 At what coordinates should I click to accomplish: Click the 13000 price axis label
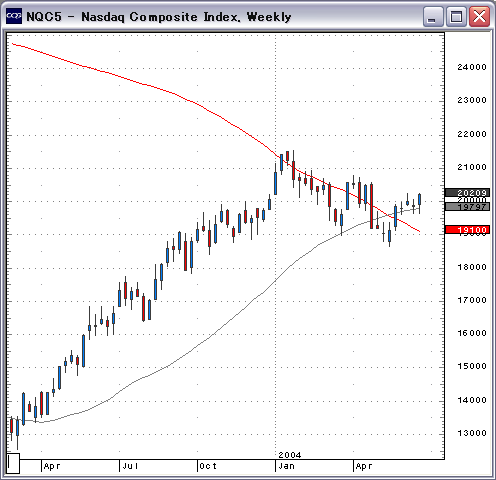[472, 433]
